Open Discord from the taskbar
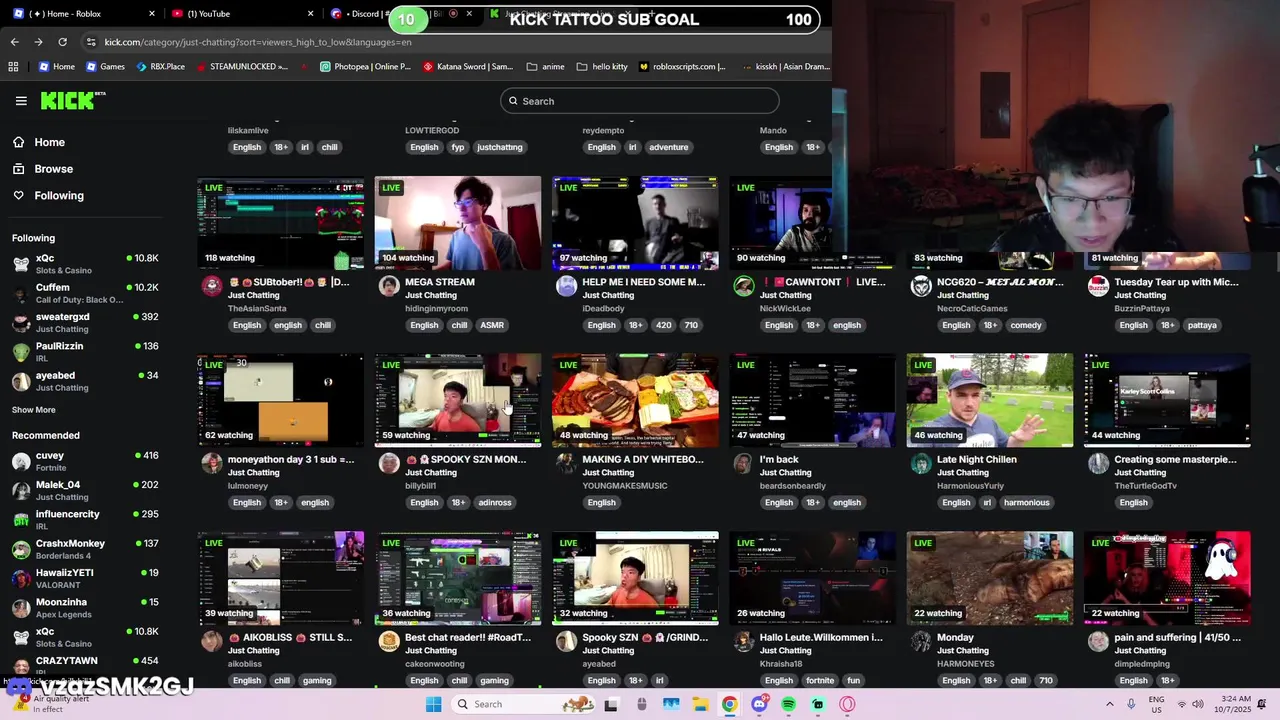 [759, 704]
